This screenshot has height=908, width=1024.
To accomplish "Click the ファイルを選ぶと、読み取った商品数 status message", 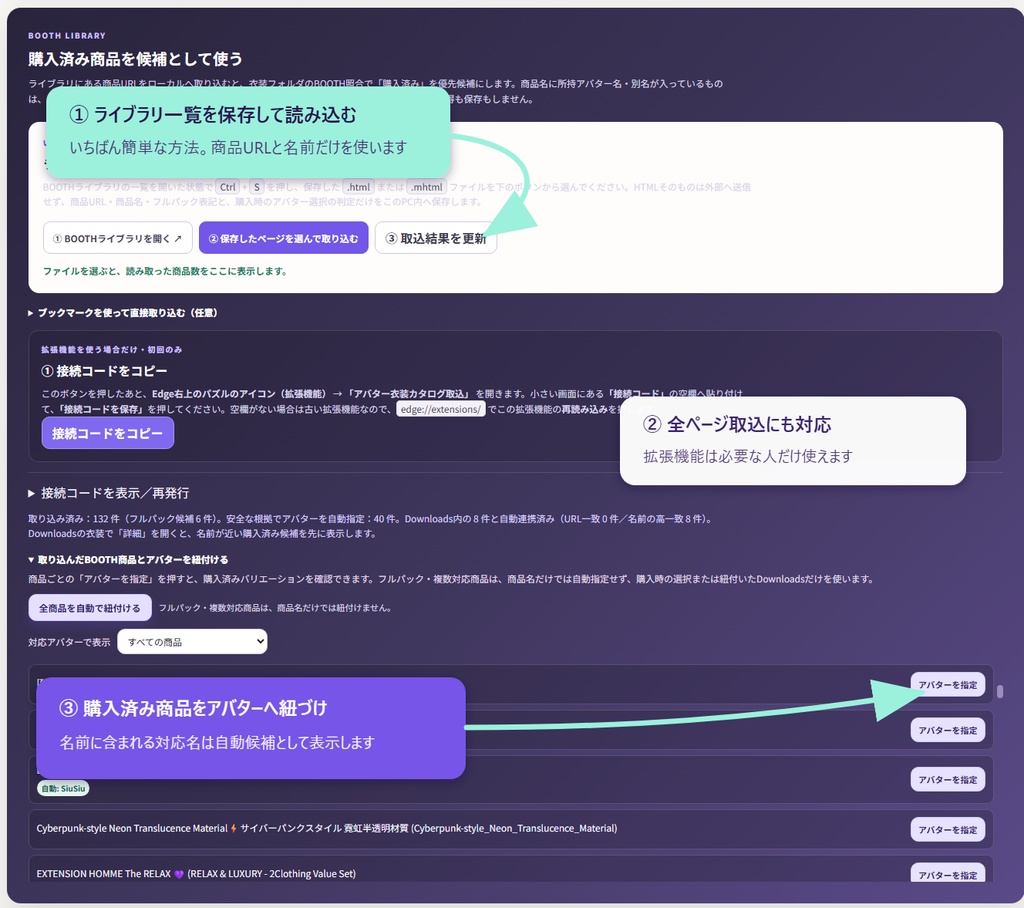I will tap(165, 271).
